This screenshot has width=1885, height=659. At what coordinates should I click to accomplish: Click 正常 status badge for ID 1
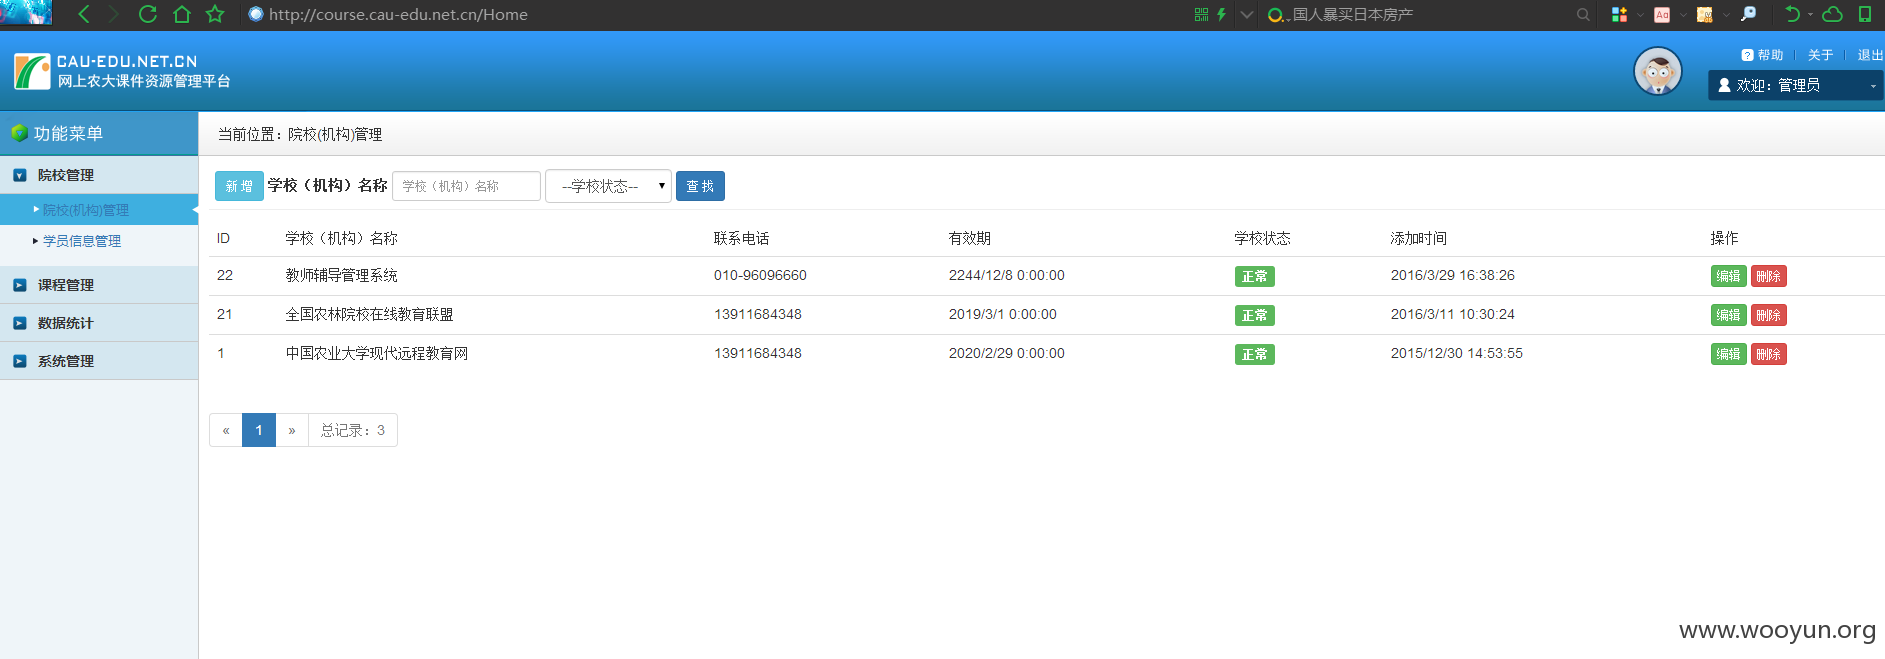point(1254,355)
